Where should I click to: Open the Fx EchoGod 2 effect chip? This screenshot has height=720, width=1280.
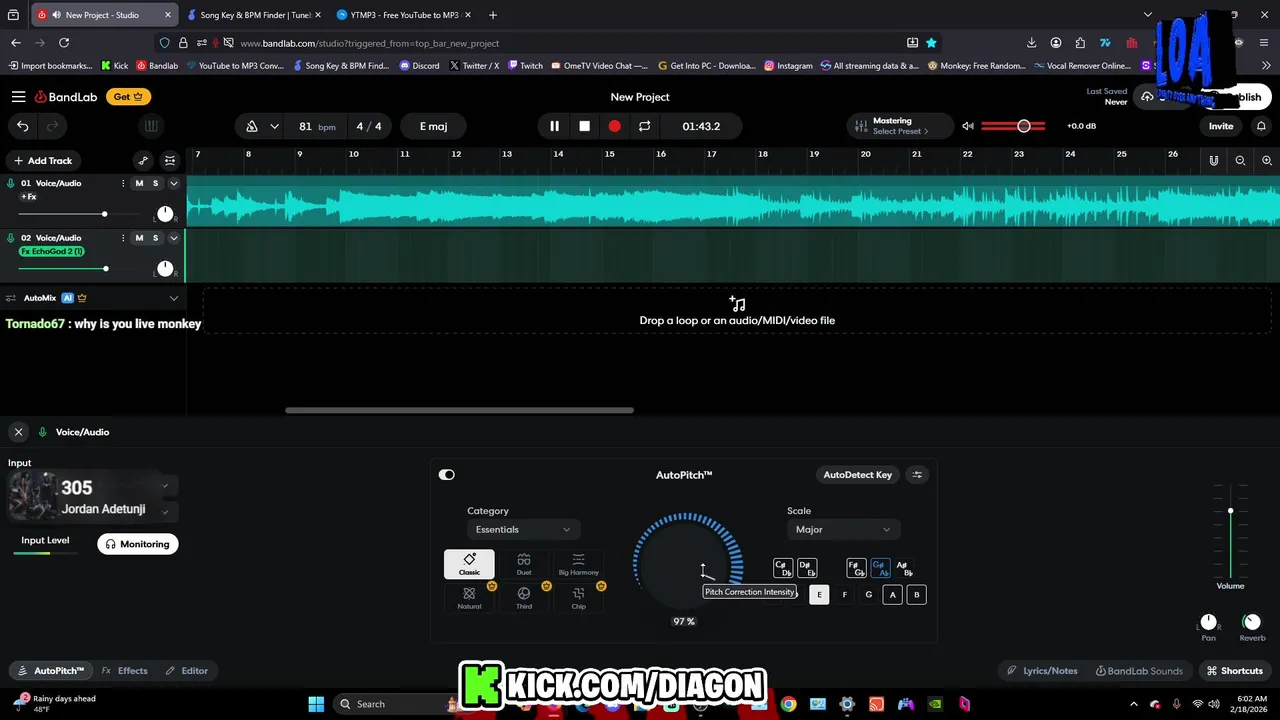click(x=52, y=251)
